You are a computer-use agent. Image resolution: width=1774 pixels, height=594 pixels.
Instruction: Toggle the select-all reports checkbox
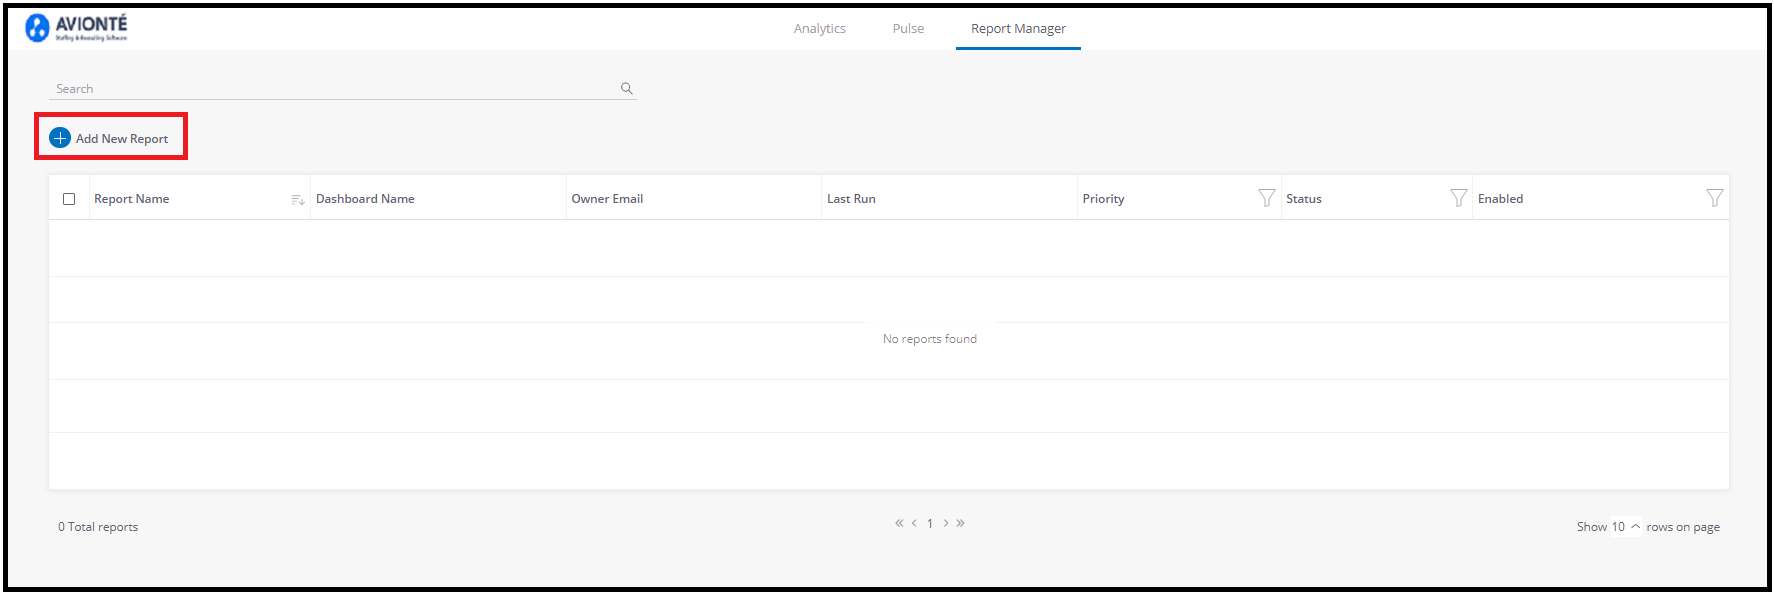click(x=69, y=199)
